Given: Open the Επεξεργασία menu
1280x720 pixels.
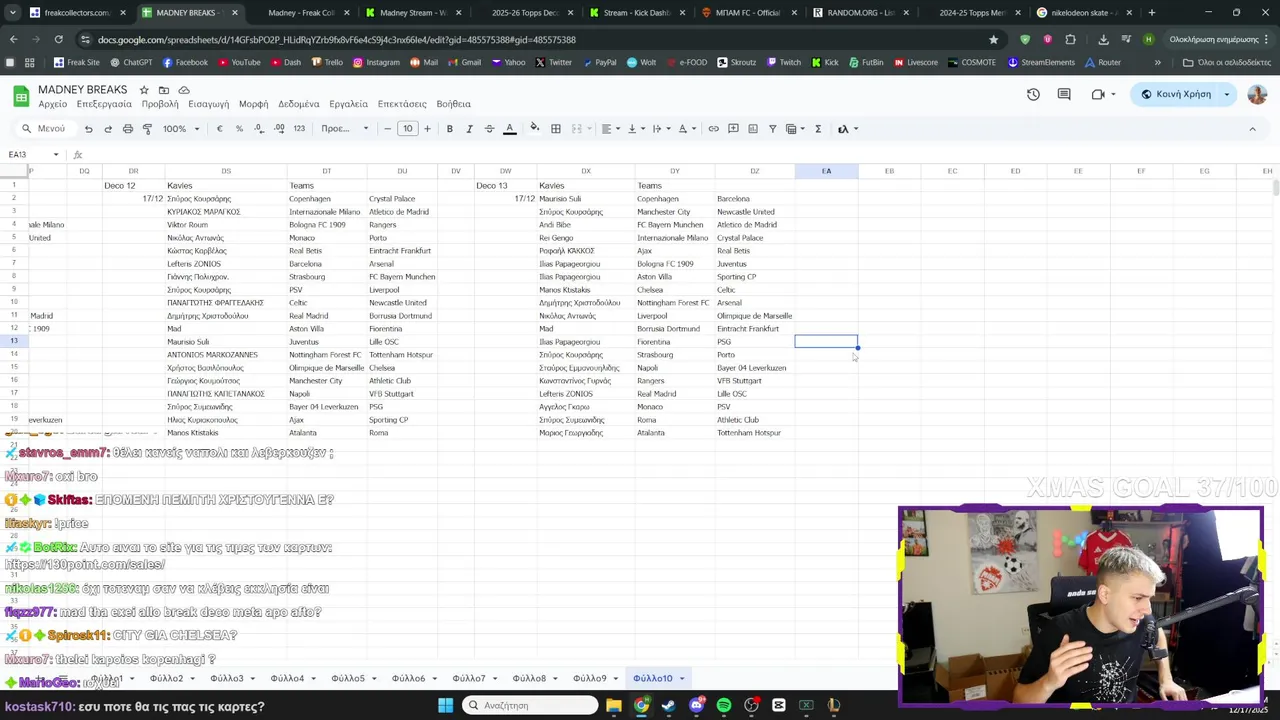Looking at the screenshot, I should [104, 104].
